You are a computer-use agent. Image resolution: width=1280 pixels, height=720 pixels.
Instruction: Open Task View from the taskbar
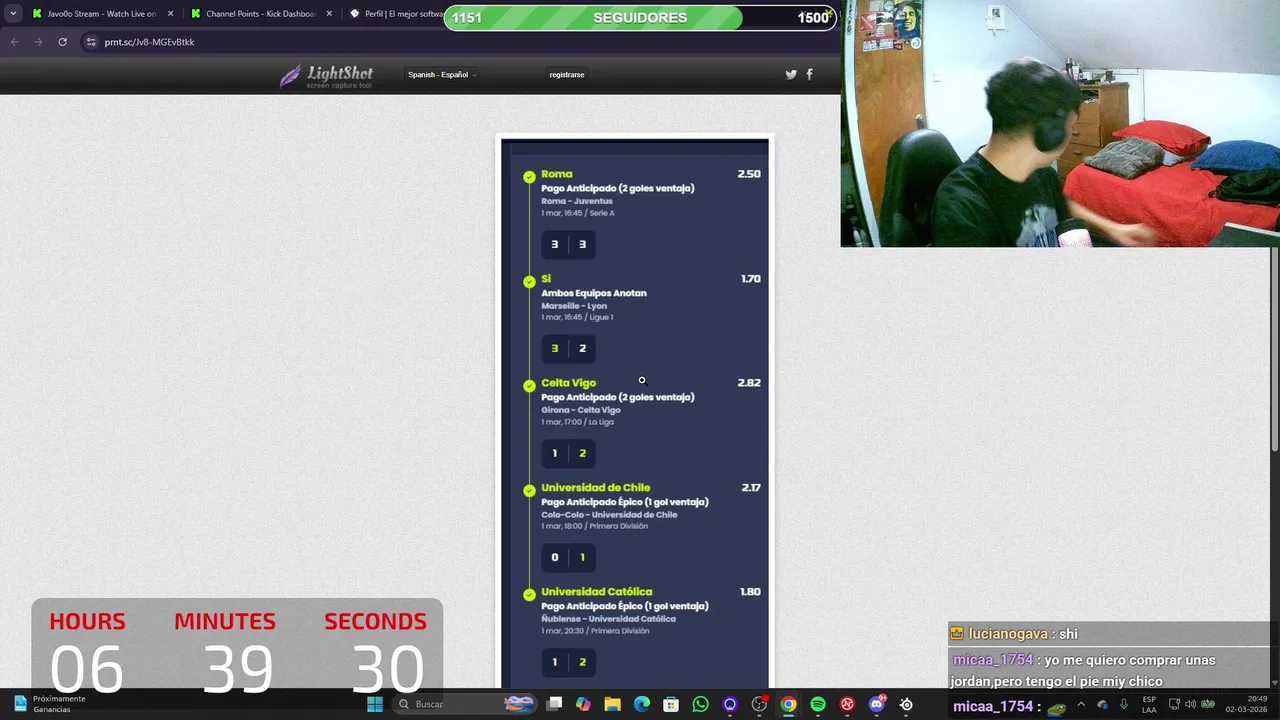(554, 704)
